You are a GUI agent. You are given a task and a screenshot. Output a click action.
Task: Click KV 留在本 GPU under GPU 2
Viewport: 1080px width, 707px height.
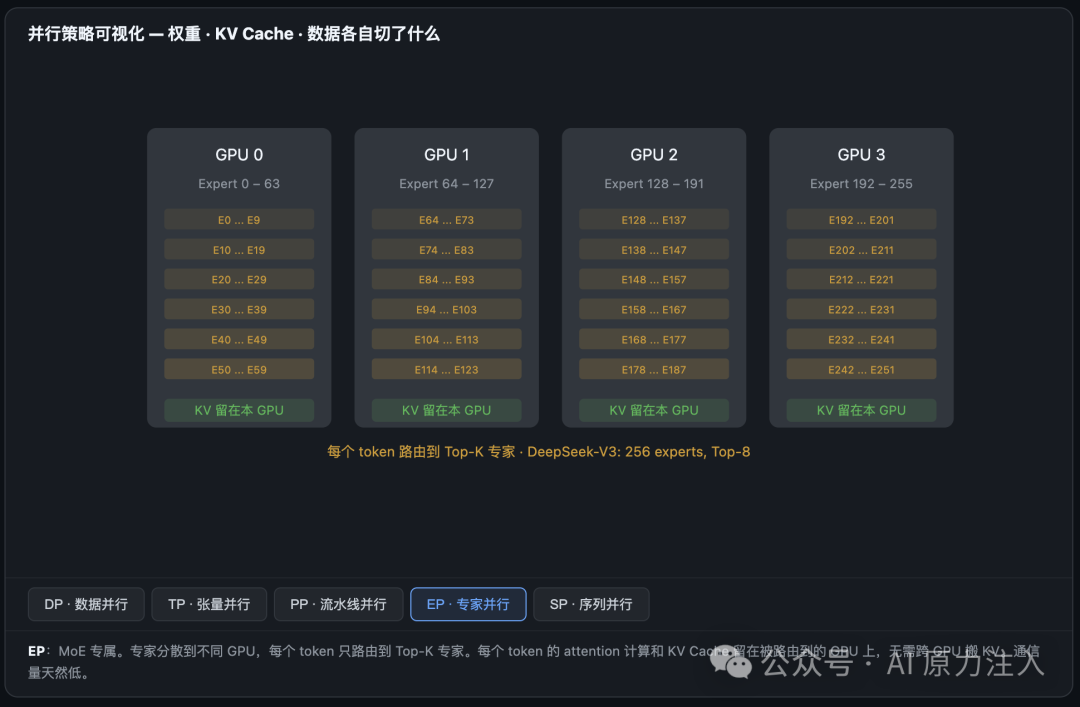coord(654,410)
